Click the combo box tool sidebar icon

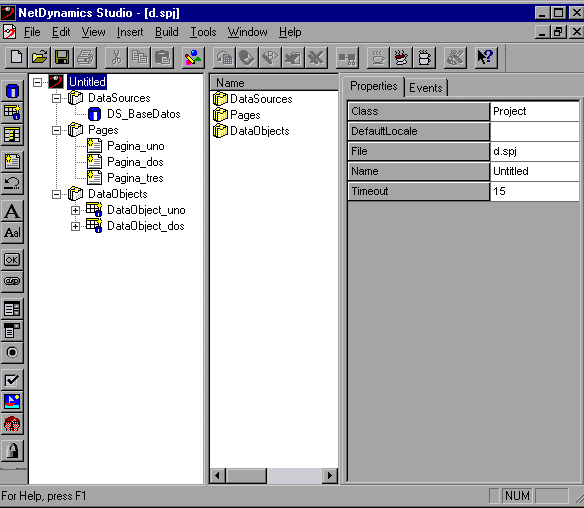coord(12,331)
